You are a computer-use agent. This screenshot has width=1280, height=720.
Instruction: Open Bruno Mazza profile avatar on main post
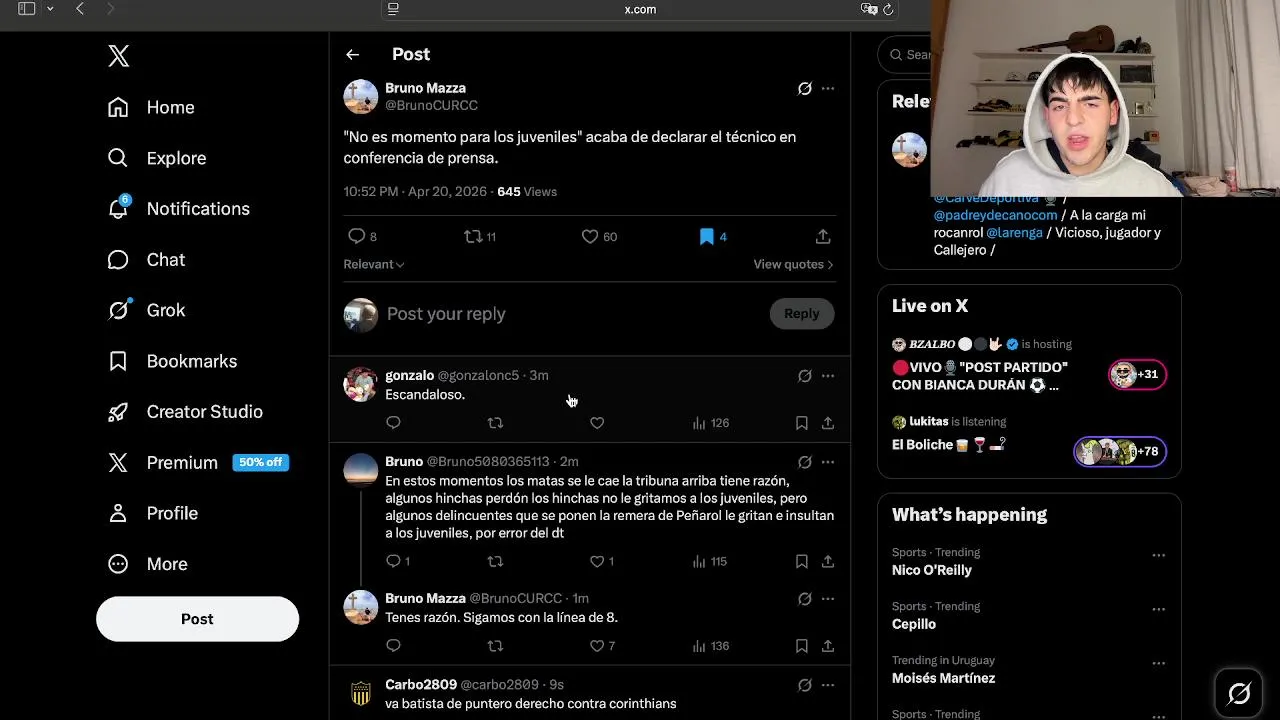click(360, 96)
